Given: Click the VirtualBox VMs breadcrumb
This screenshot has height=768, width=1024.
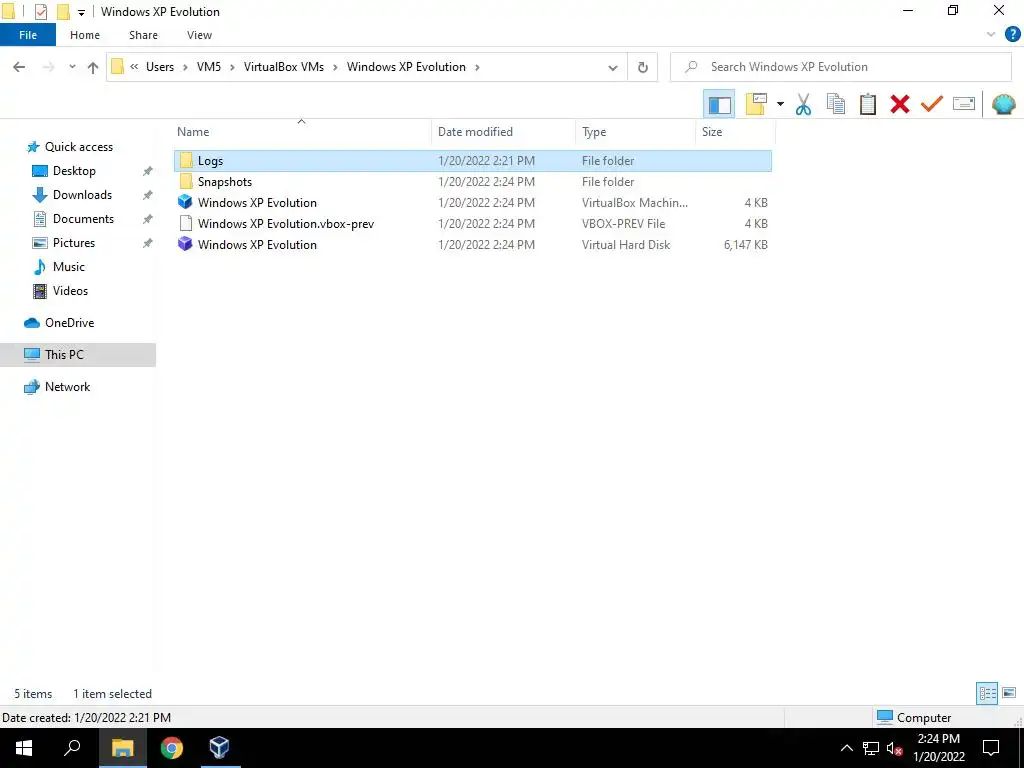Looking at the screenshot, I should click(283, 67).
